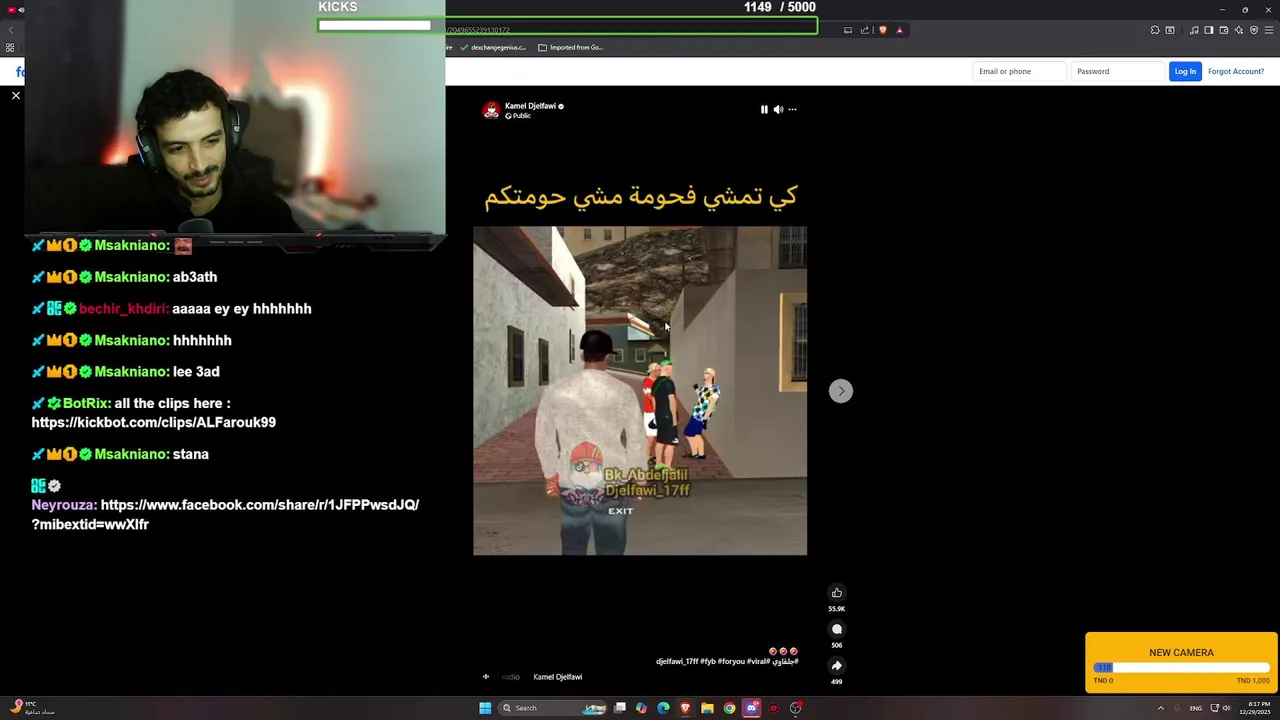Show hidden system tray icons chevron

click(x=1160, y=708)
